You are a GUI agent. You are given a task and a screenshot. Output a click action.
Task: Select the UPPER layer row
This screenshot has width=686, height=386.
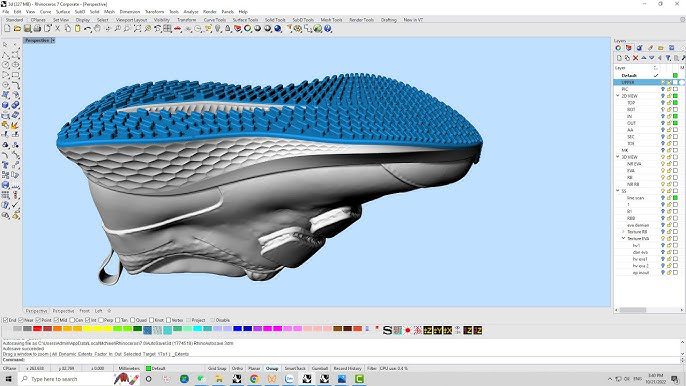648,82
